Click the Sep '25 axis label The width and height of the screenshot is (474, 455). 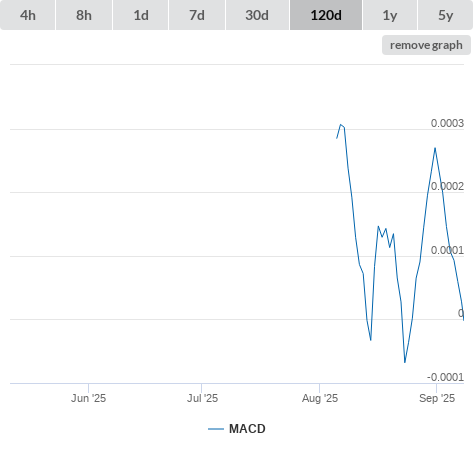[437, 398]
